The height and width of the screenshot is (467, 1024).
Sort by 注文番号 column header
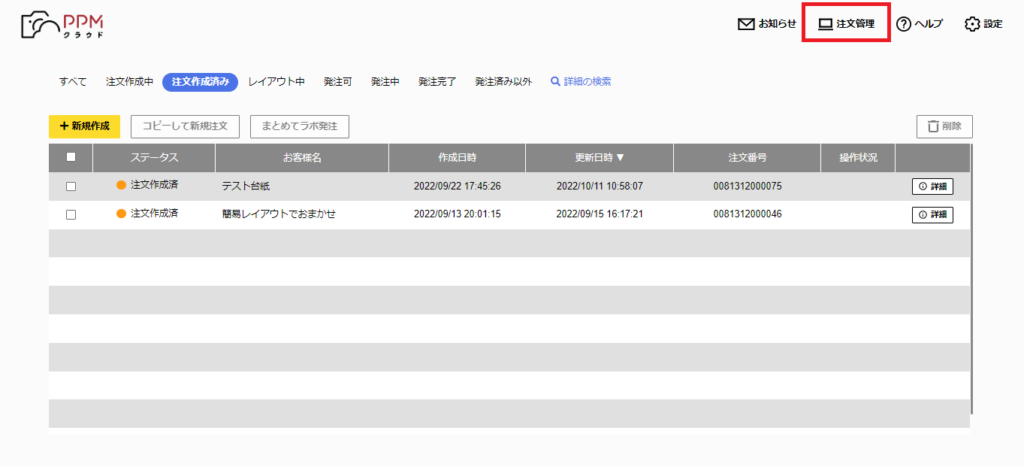tap(747, 158)
